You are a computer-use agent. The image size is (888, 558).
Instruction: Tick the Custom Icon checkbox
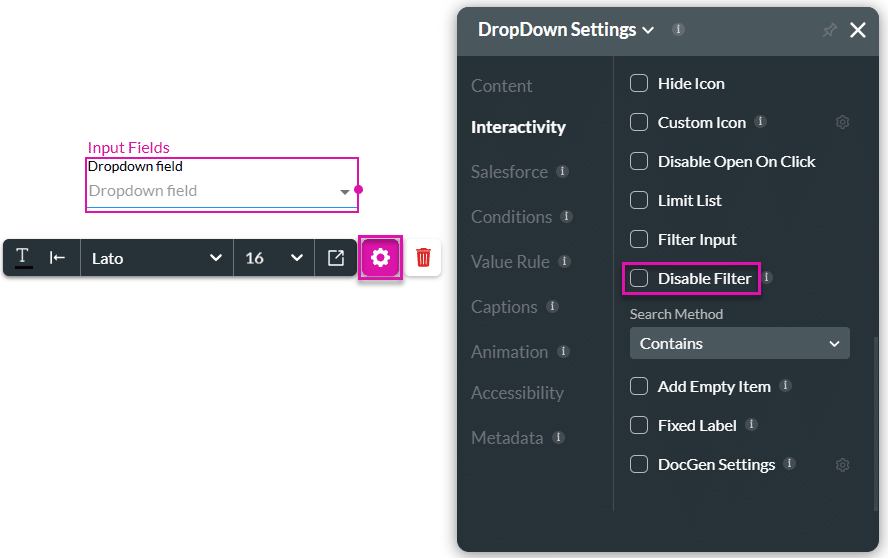(x=639, y=122)
